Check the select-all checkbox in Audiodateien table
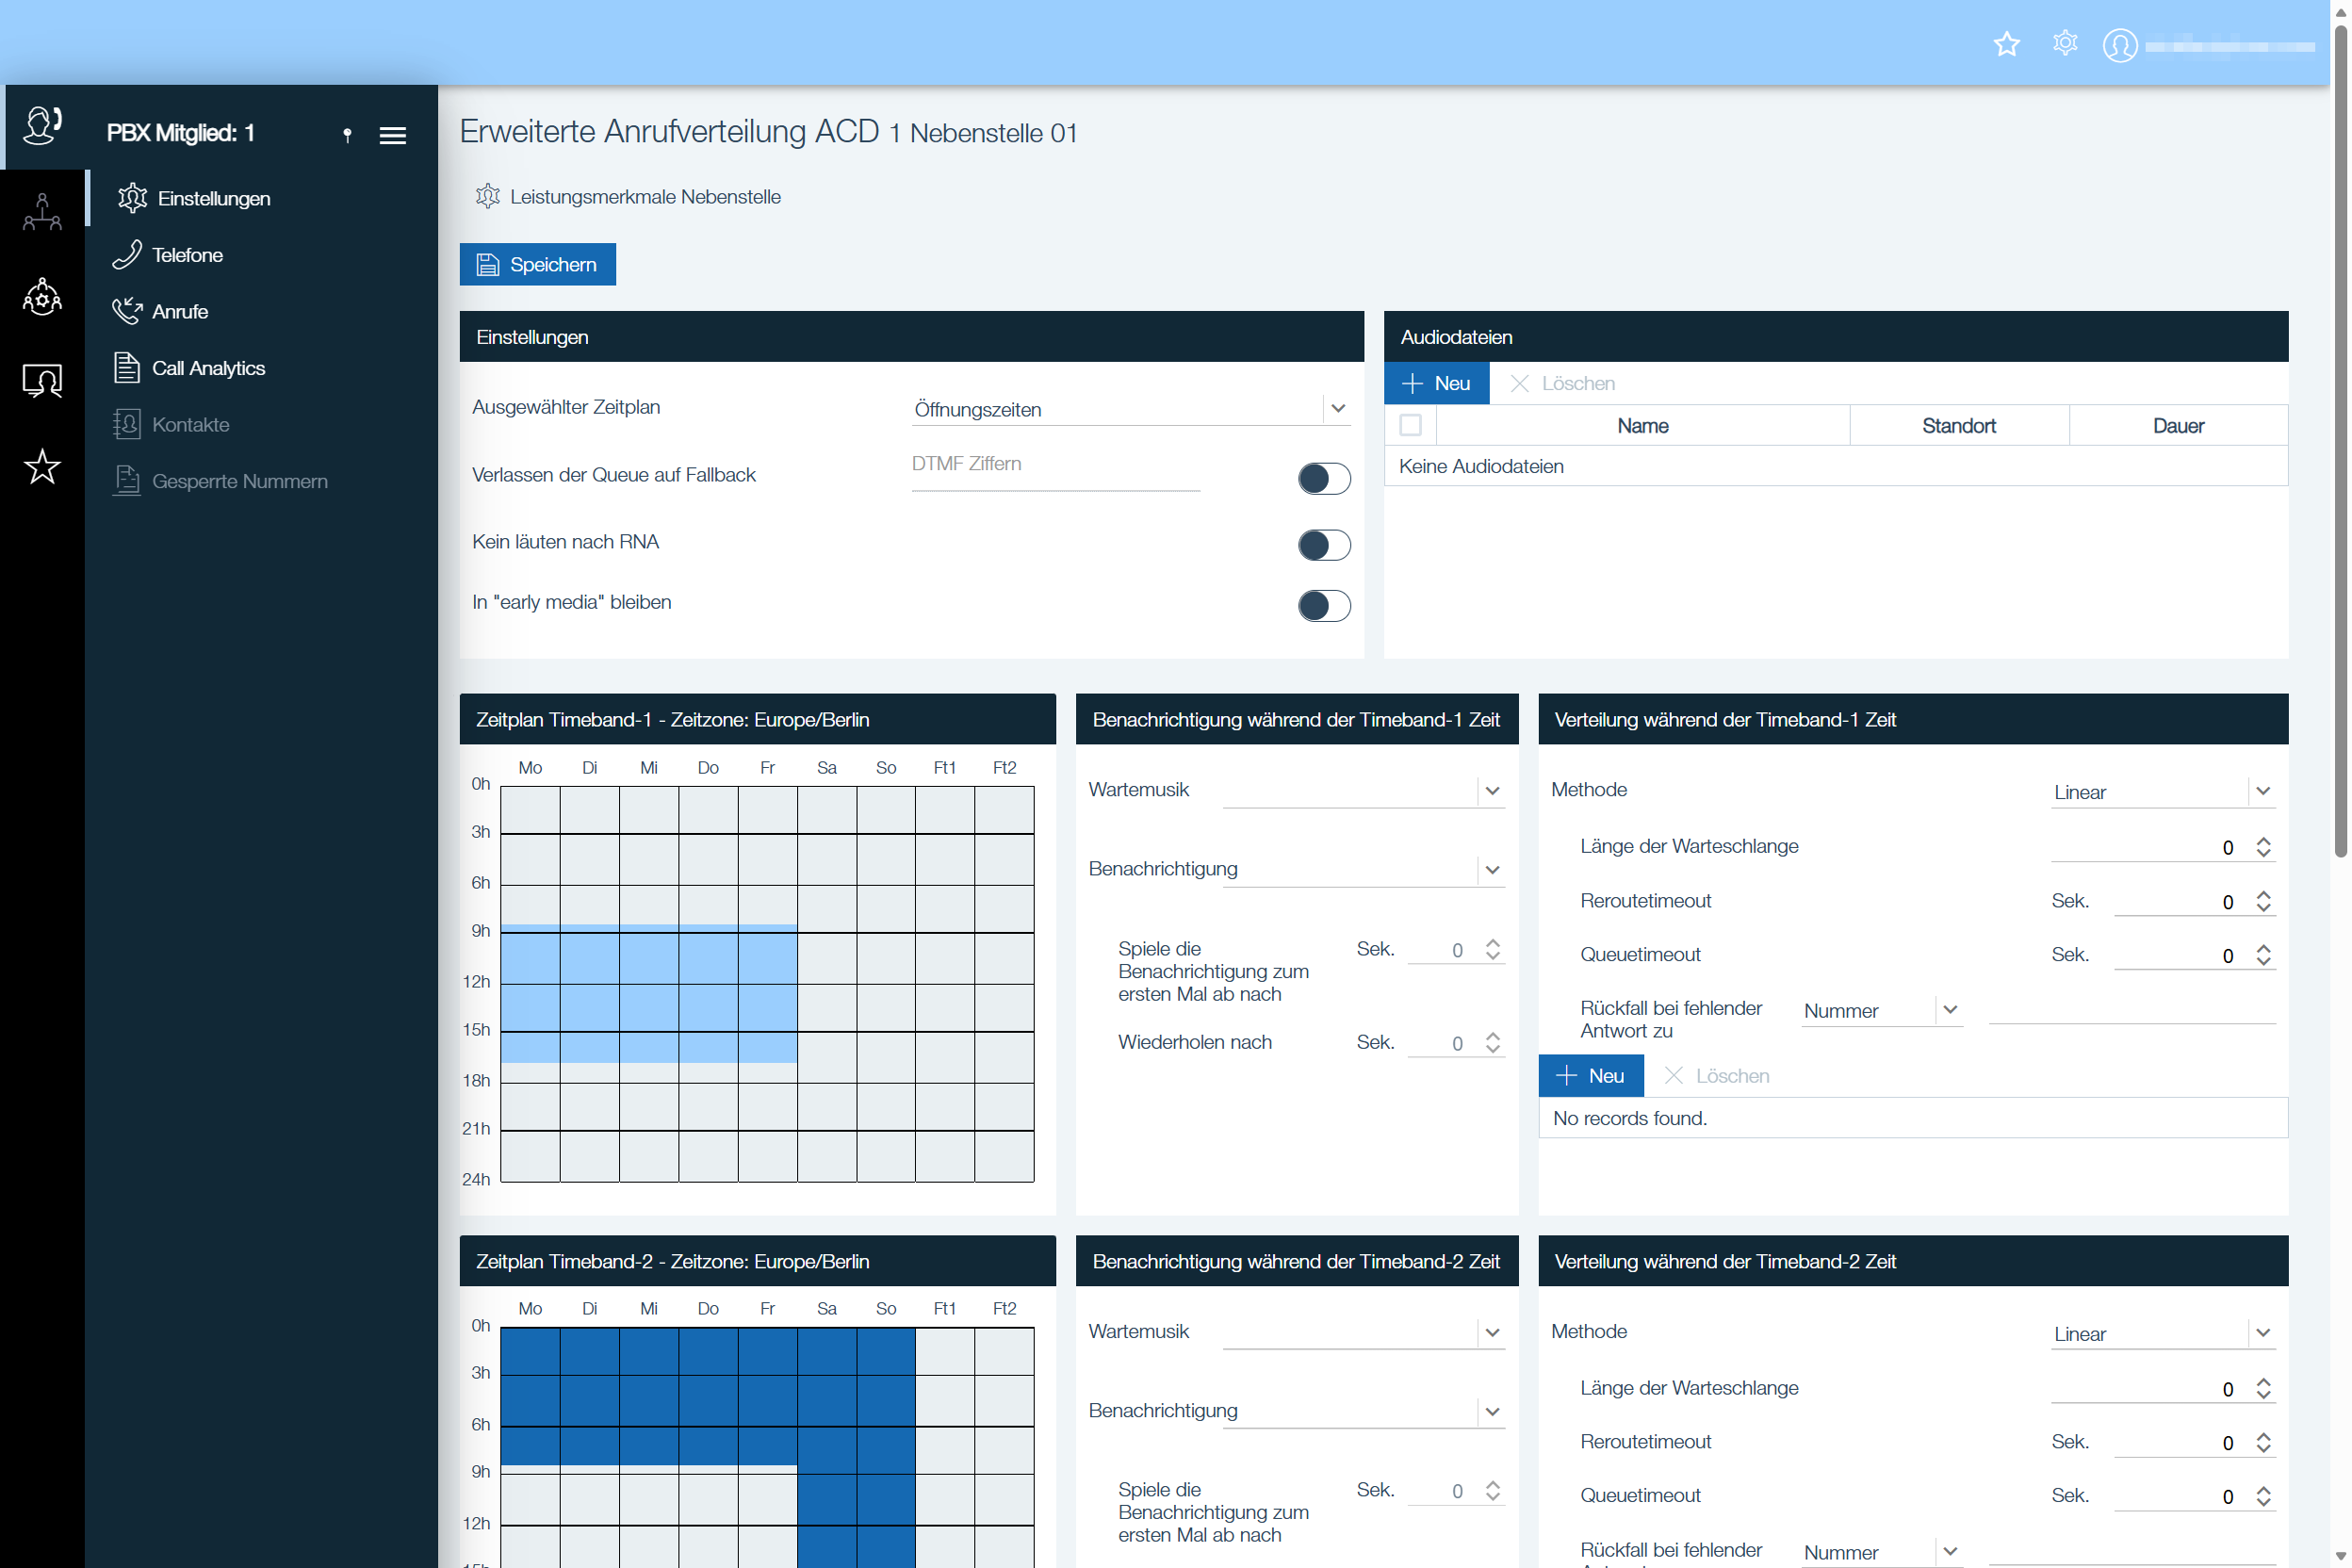Viewport: 2352px width, 1568px height. coord(1410,425)
